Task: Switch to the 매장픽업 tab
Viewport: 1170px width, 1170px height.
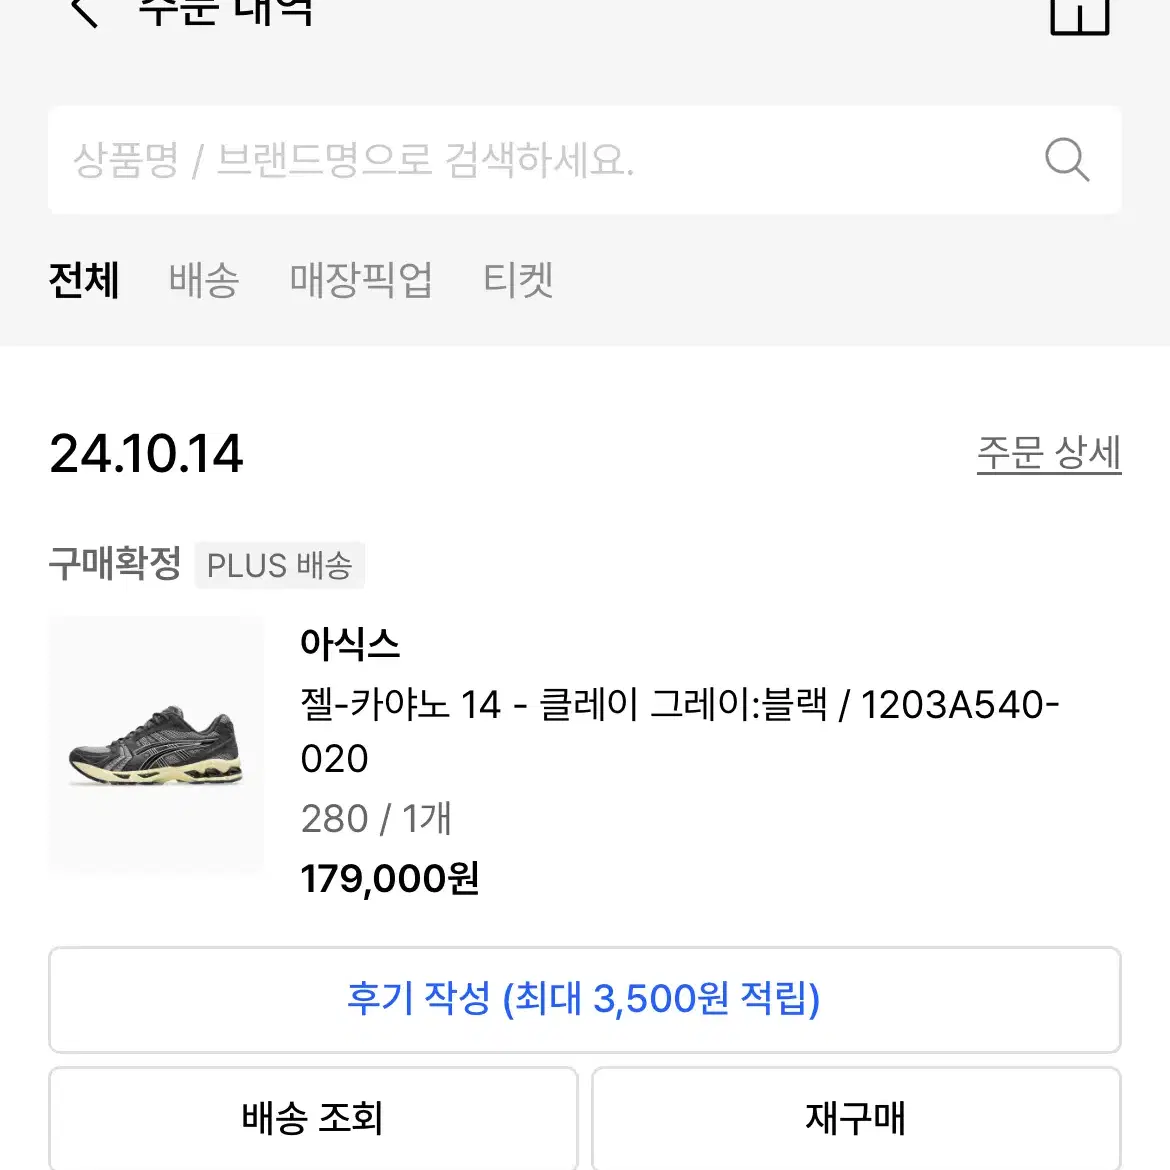Action: tap(361, 281)
